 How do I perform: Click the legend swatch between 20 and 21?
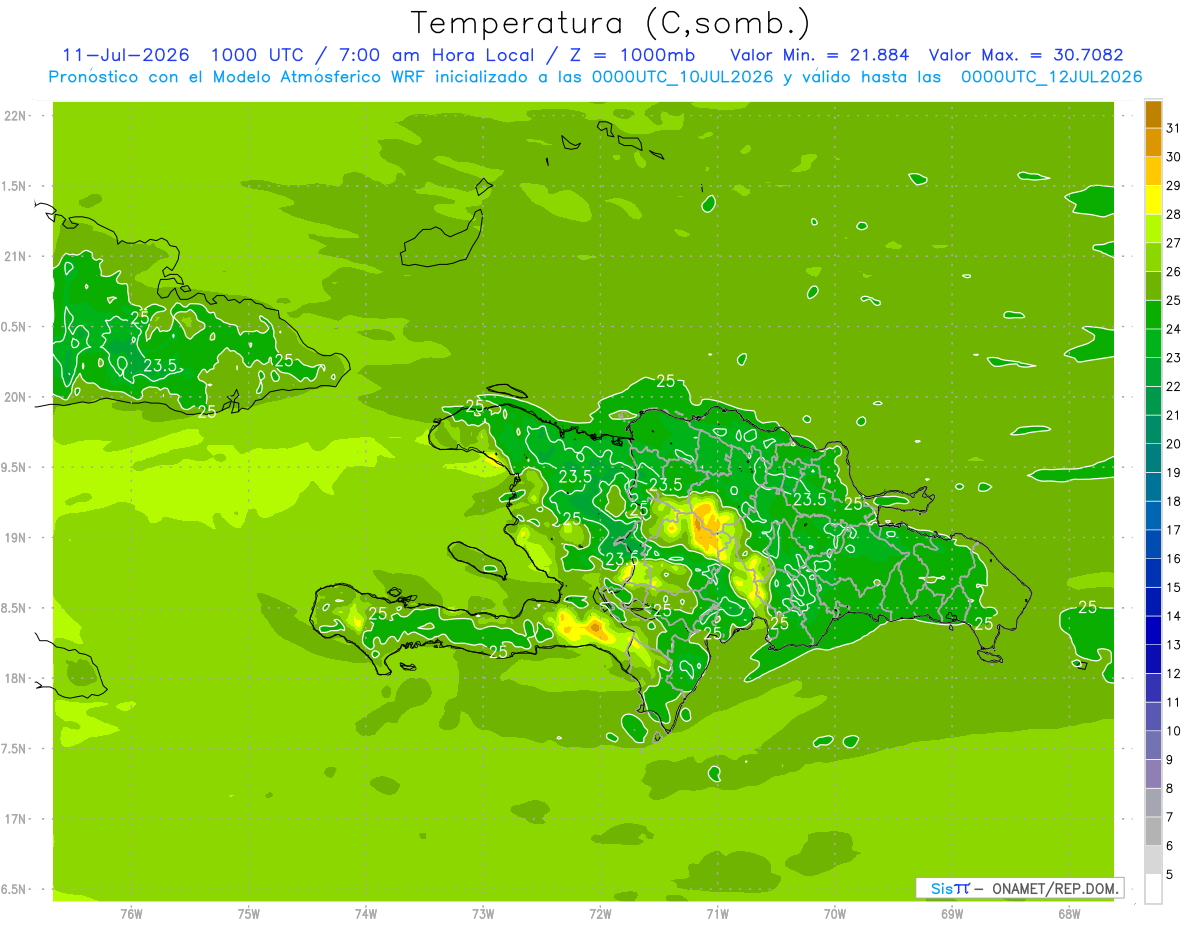[x=1153, y=430]
